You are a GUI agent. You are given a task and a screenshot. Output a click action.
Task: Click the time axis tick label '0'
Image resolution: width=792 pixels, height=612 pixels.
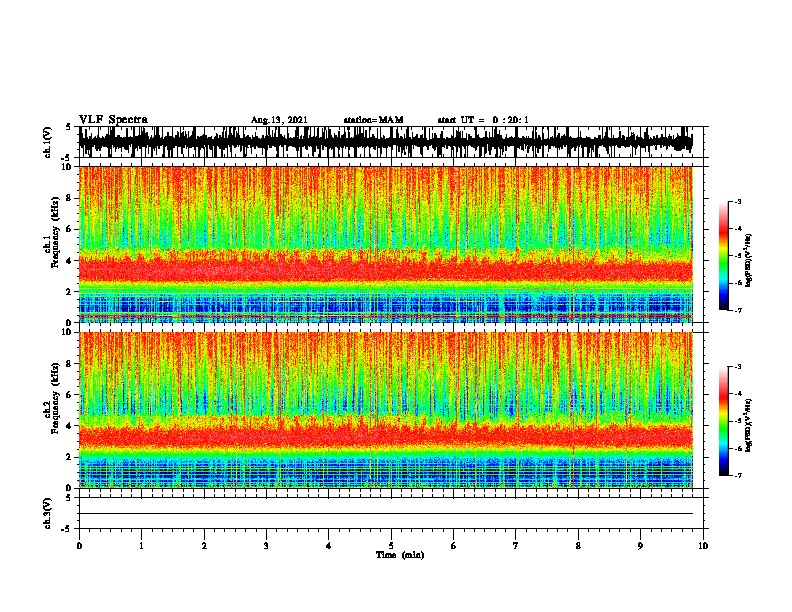79,546
